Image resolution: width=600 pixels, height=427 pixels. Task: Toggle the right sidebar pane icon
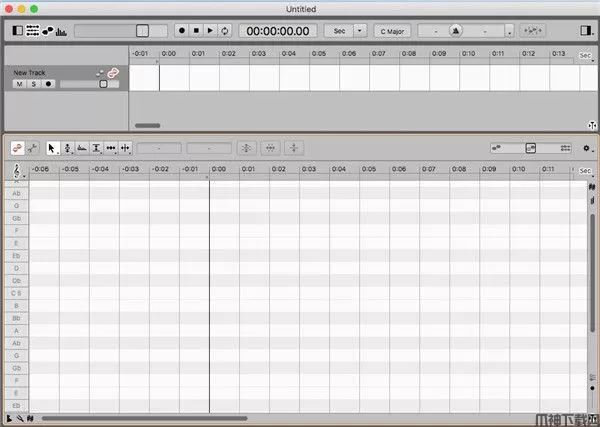coord(586,31)
